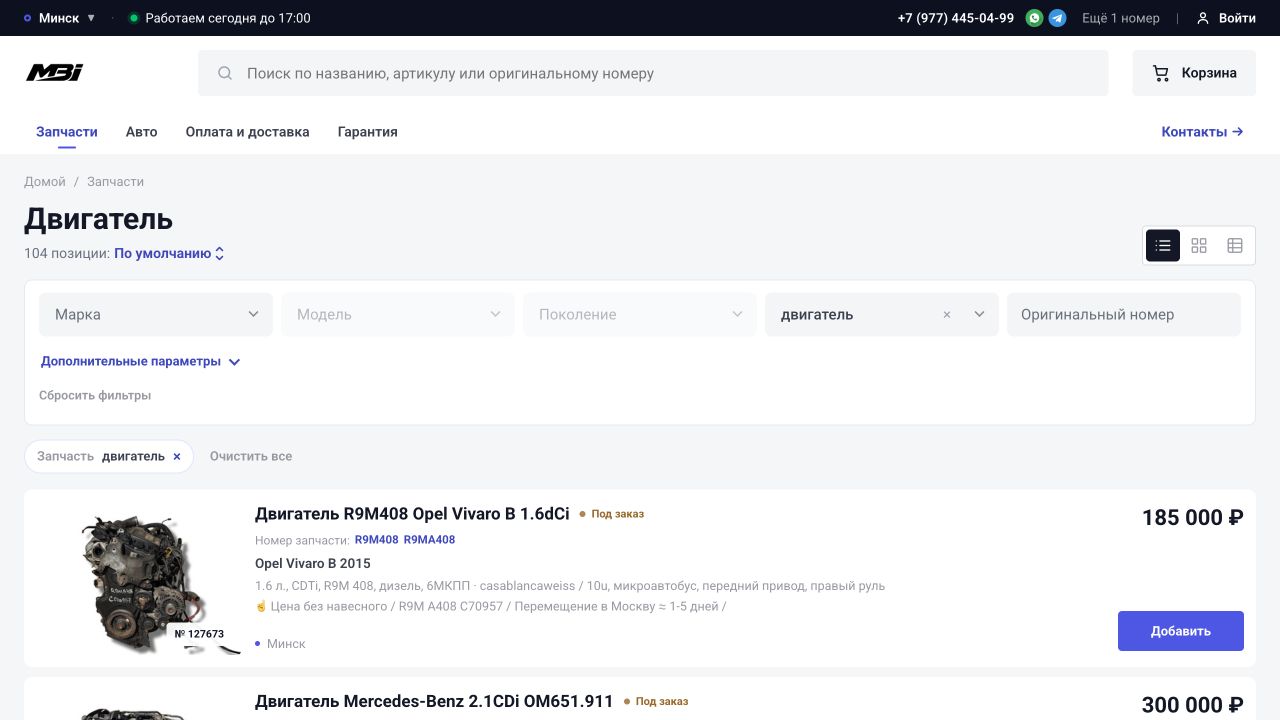Click the Под заказ label on Opel listing
The width and height of the screenshot is (1280, 720).
tap(617, 514)
